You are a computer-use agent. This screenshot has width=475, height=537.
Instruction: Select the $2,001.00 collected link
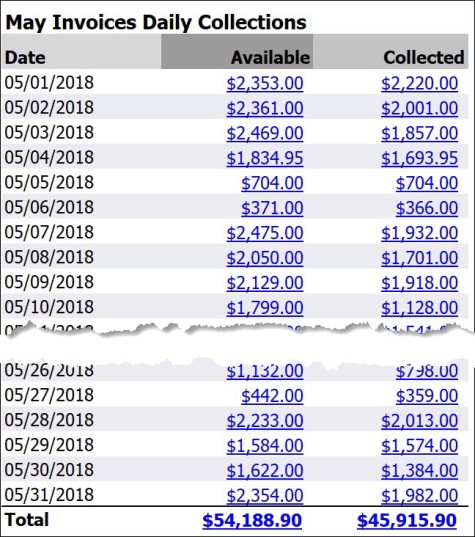tap(420, 108)
